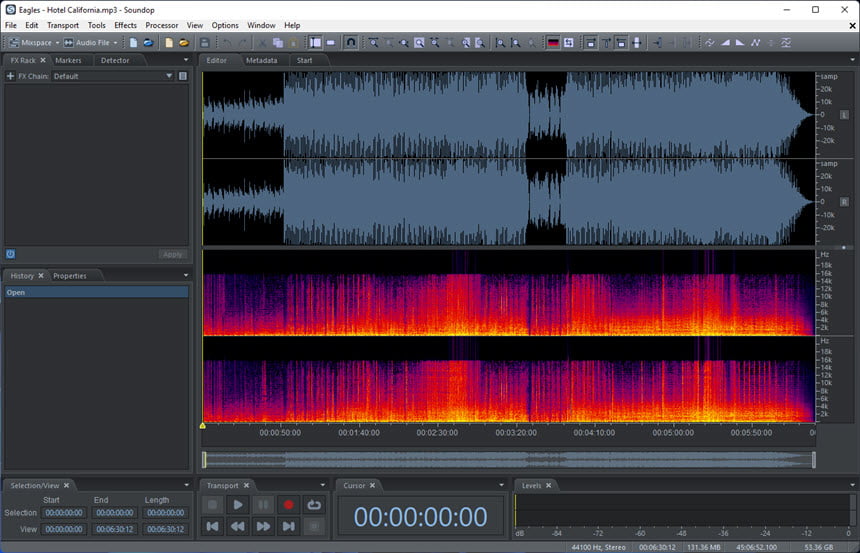This screenshot has height=553, width=860.
Task: Open the FX chain list icon
Action: coord(183,76)
